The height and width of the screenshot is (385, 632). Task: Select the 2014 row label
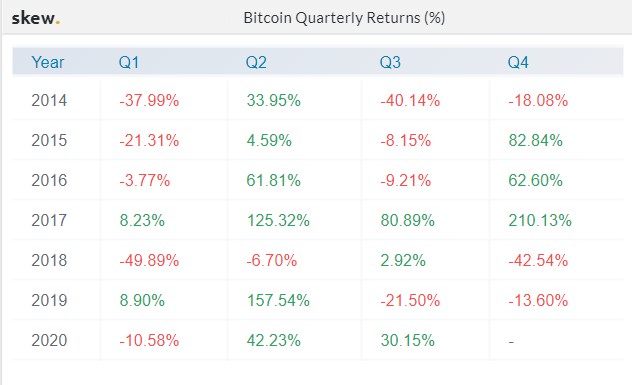tap(49, 100)
